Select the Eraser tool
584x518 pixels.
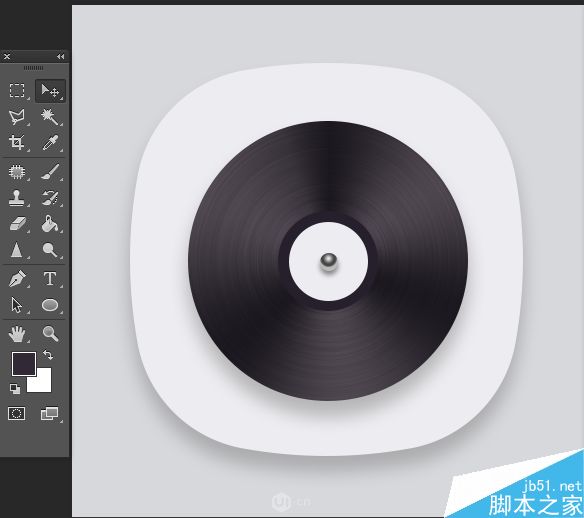coord(17,224)
